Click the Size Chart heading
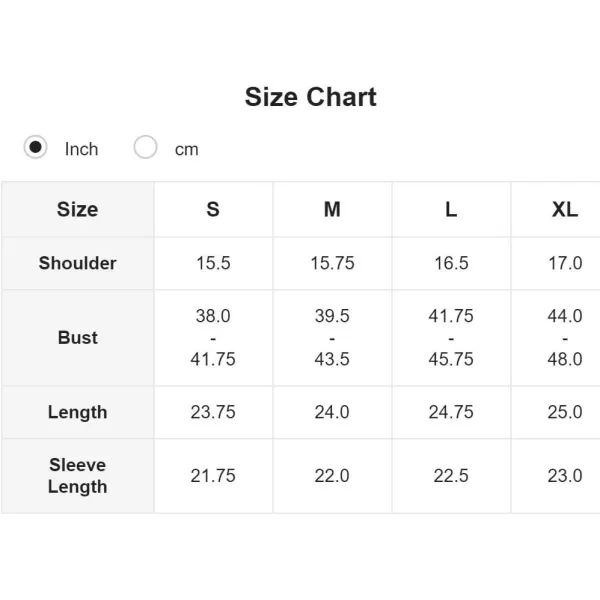The height and width of the screenshot is (600, 600). pyautogui.click(x=311, y=97)
